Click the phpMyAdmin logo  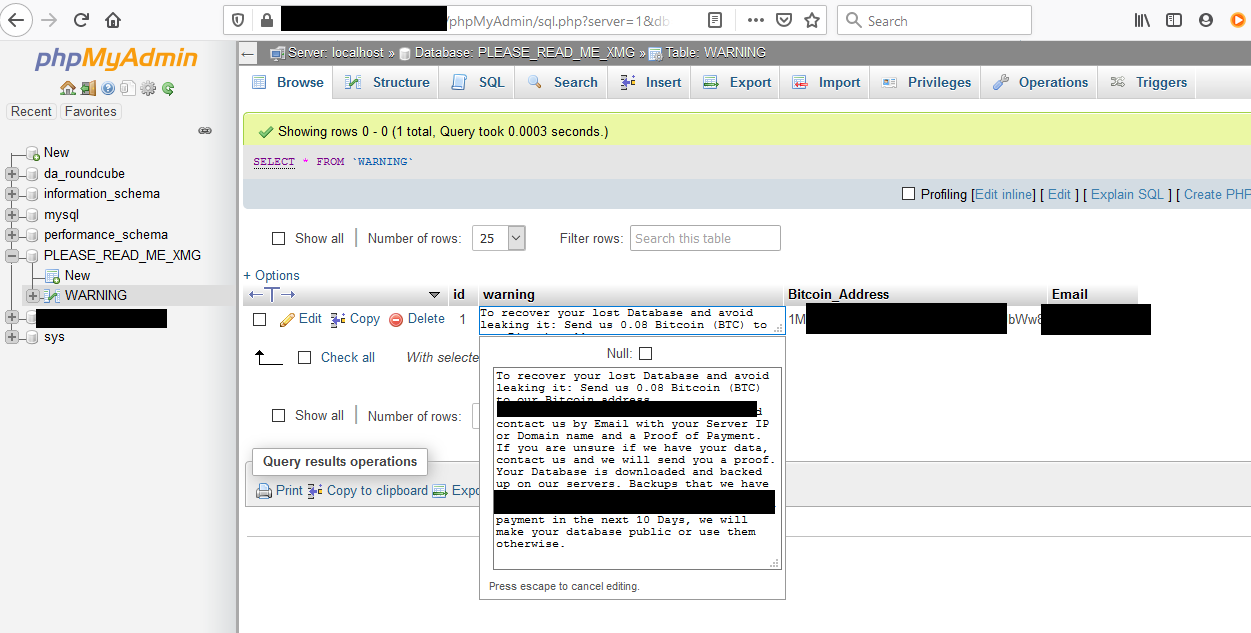pyautogui.click(x=117, y=58)
